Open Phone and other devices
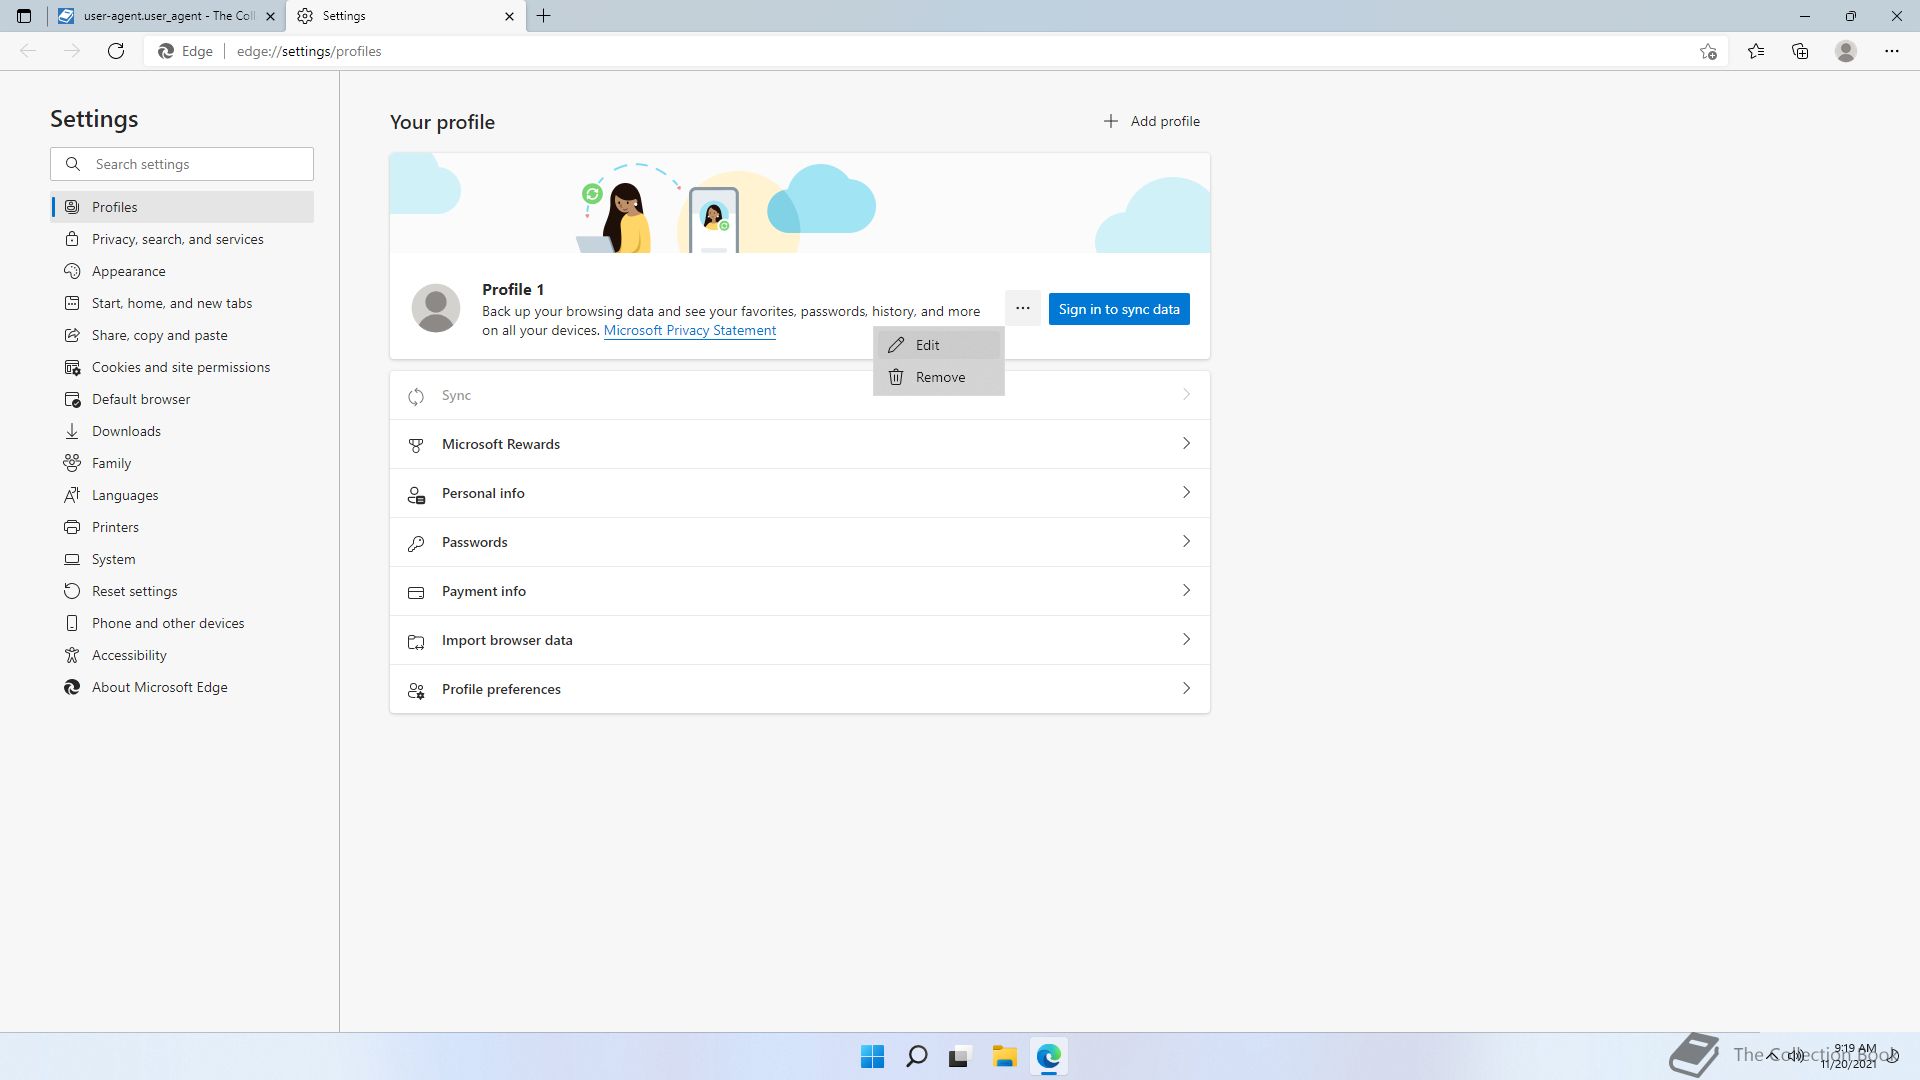Viewport: 1920px width, 1080px height. point(182,623)
